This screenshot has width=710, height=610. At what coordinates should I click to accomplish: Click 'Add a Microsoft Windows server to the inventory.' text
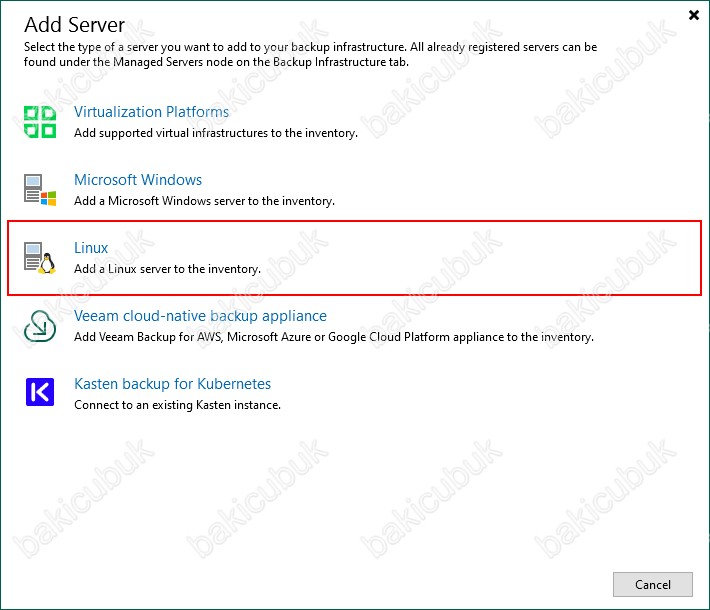coord(204,201)
